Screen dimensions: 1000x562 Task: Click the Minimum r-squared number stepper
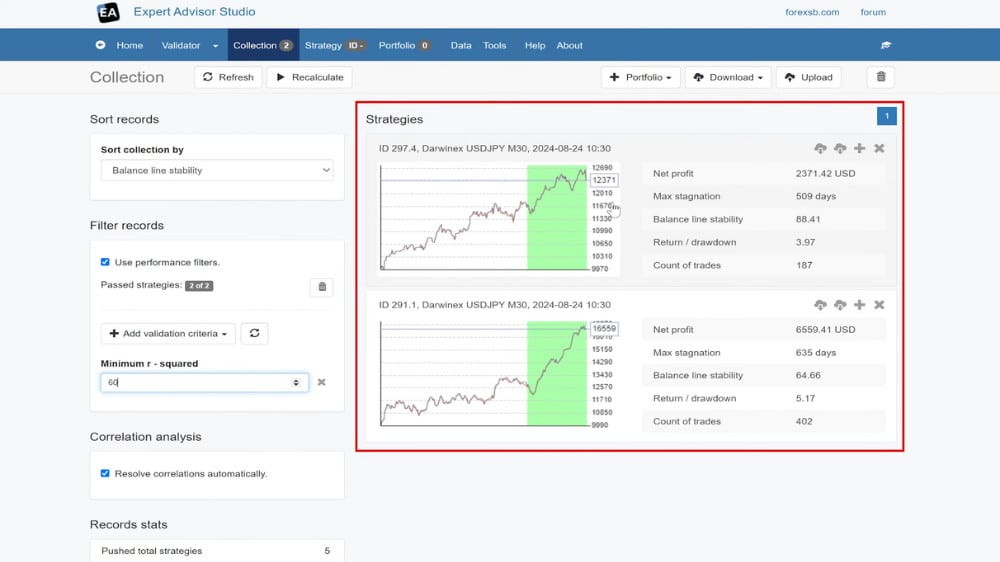[295, 382]
